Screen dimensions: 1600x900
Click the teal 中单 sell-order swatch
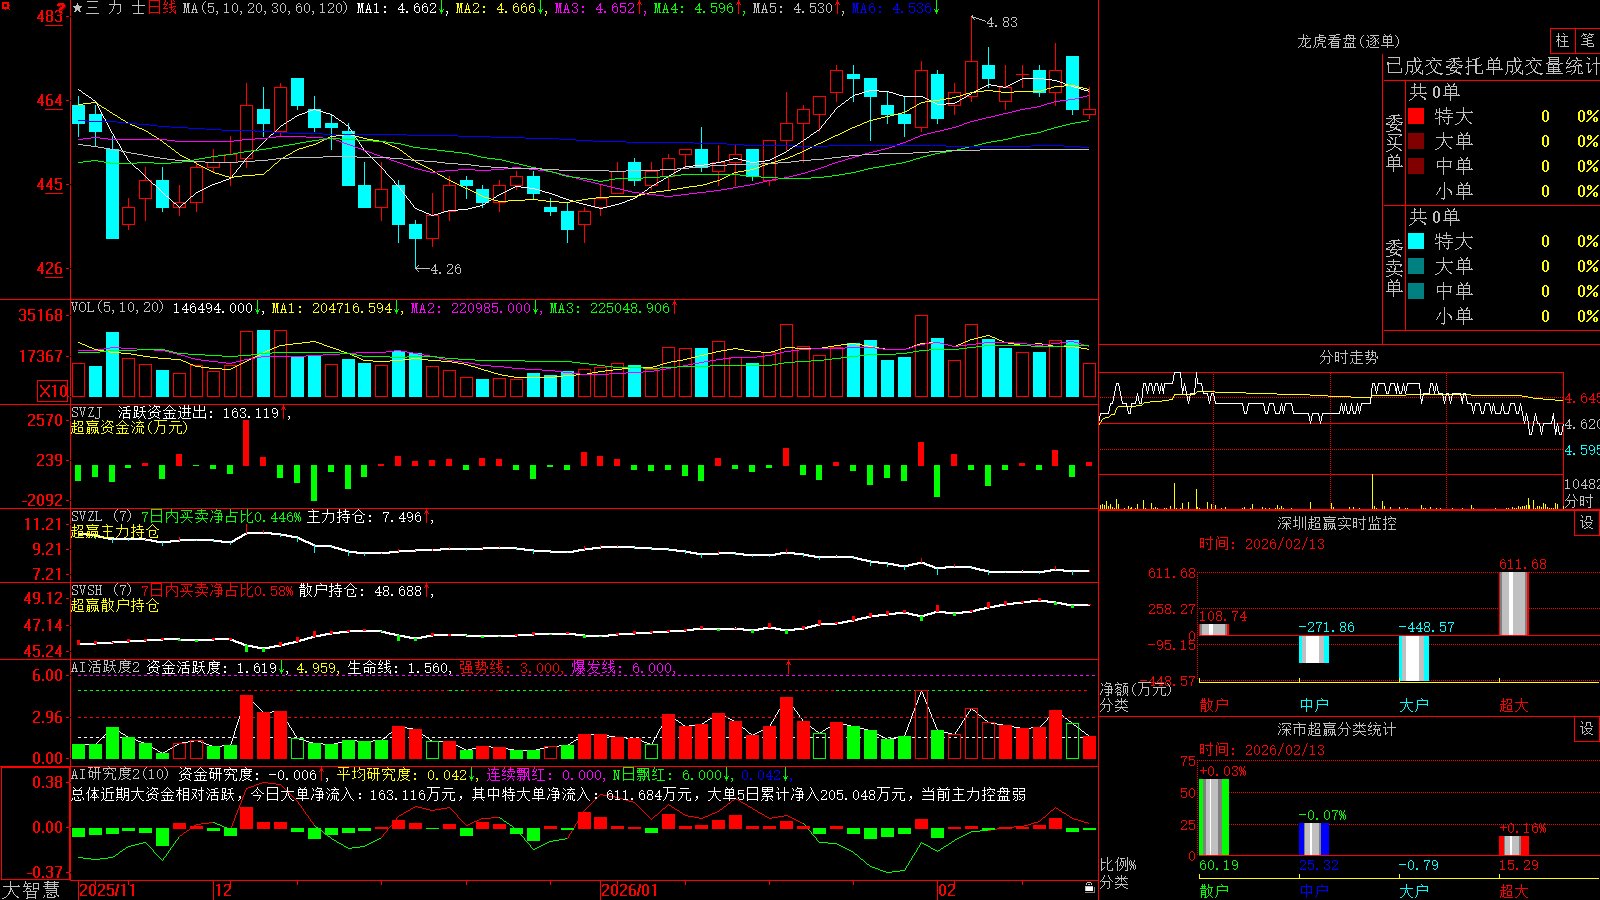pyautogui.click(x=1416, y=291)
